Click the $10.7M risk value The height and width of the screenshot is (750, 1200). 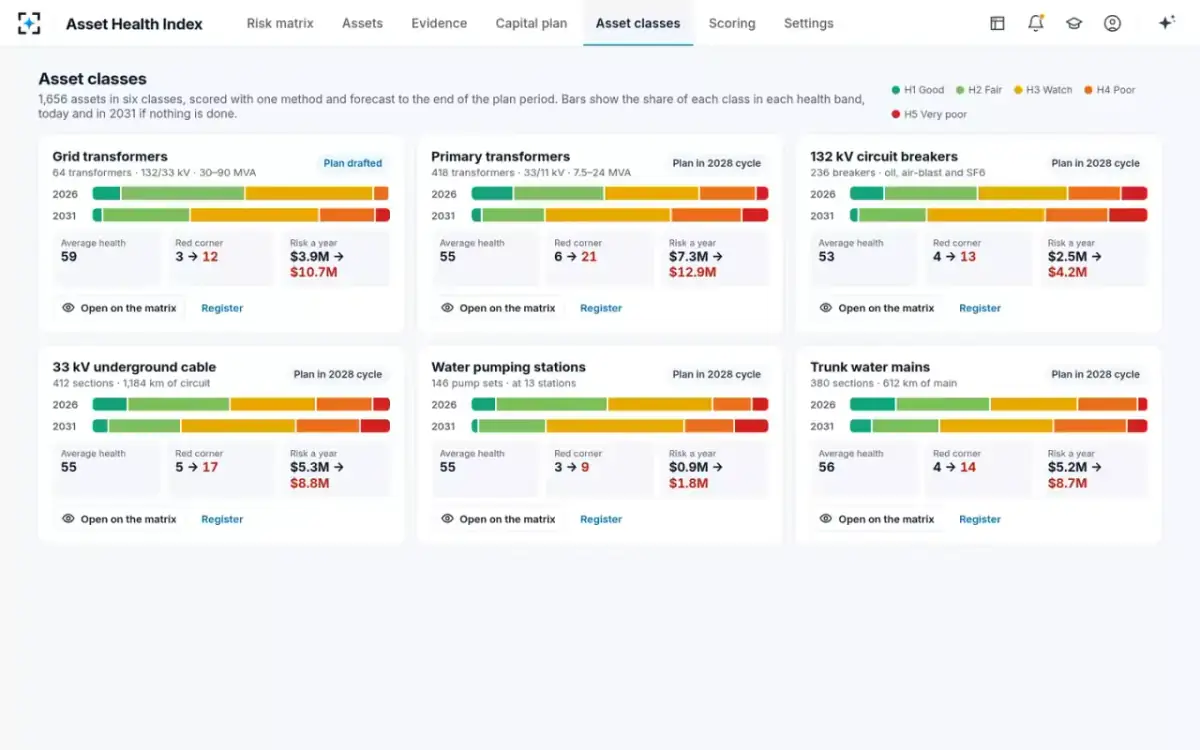313,272
